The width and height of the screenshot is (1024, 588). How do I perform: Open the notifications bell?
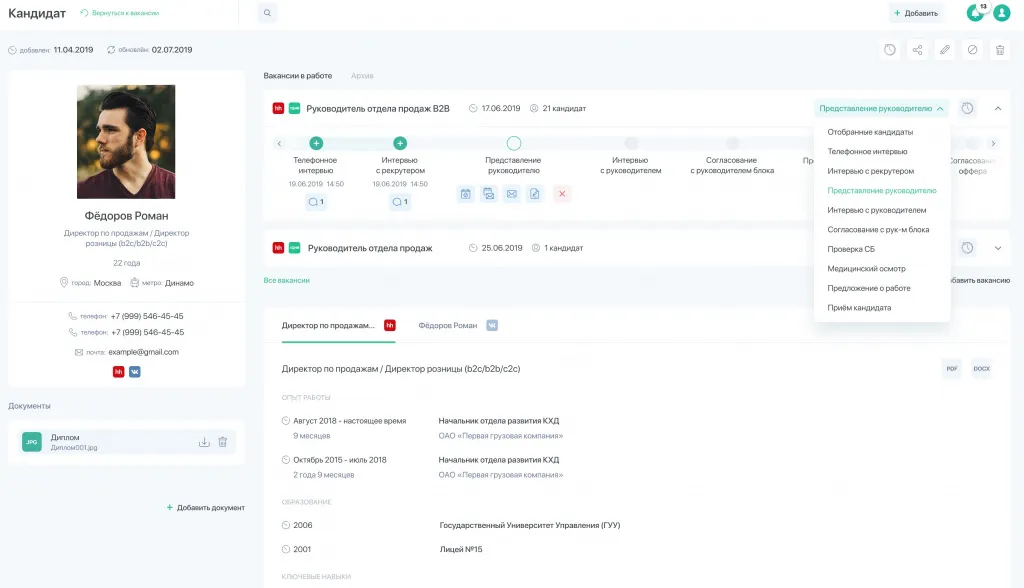coord(975,13)
